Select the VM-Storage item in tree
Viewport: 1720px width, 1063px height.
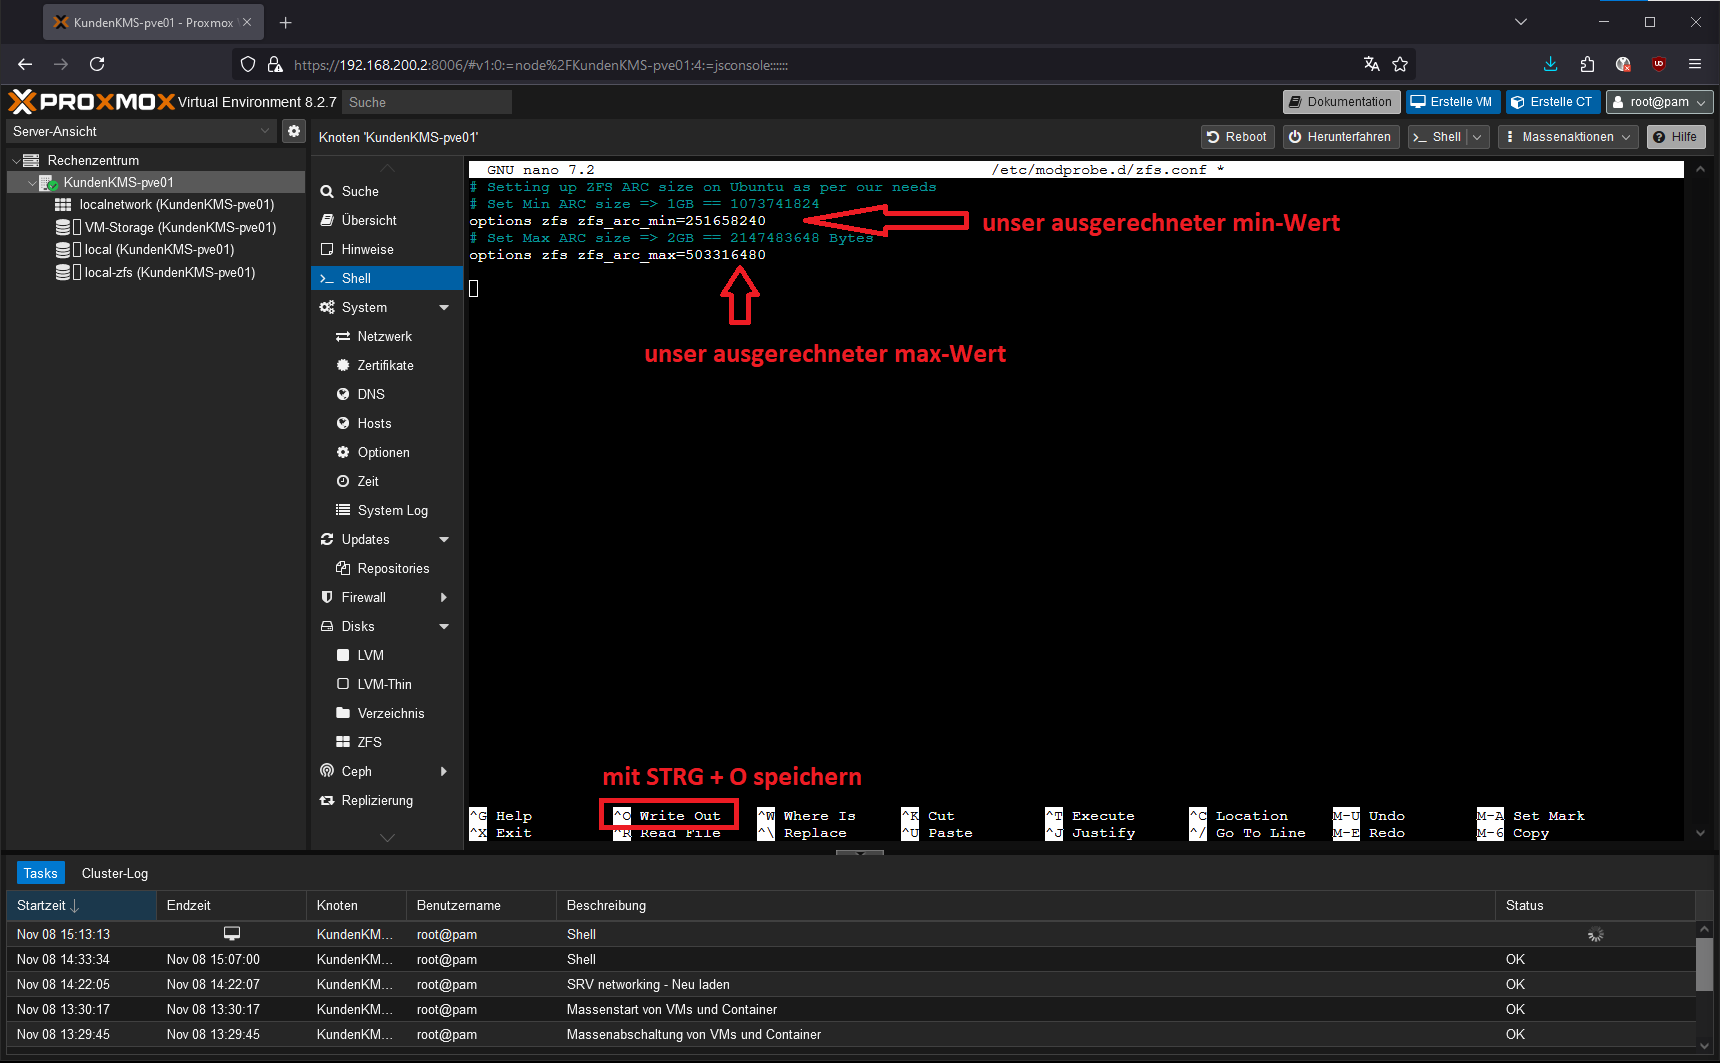[x=179, y=227]
